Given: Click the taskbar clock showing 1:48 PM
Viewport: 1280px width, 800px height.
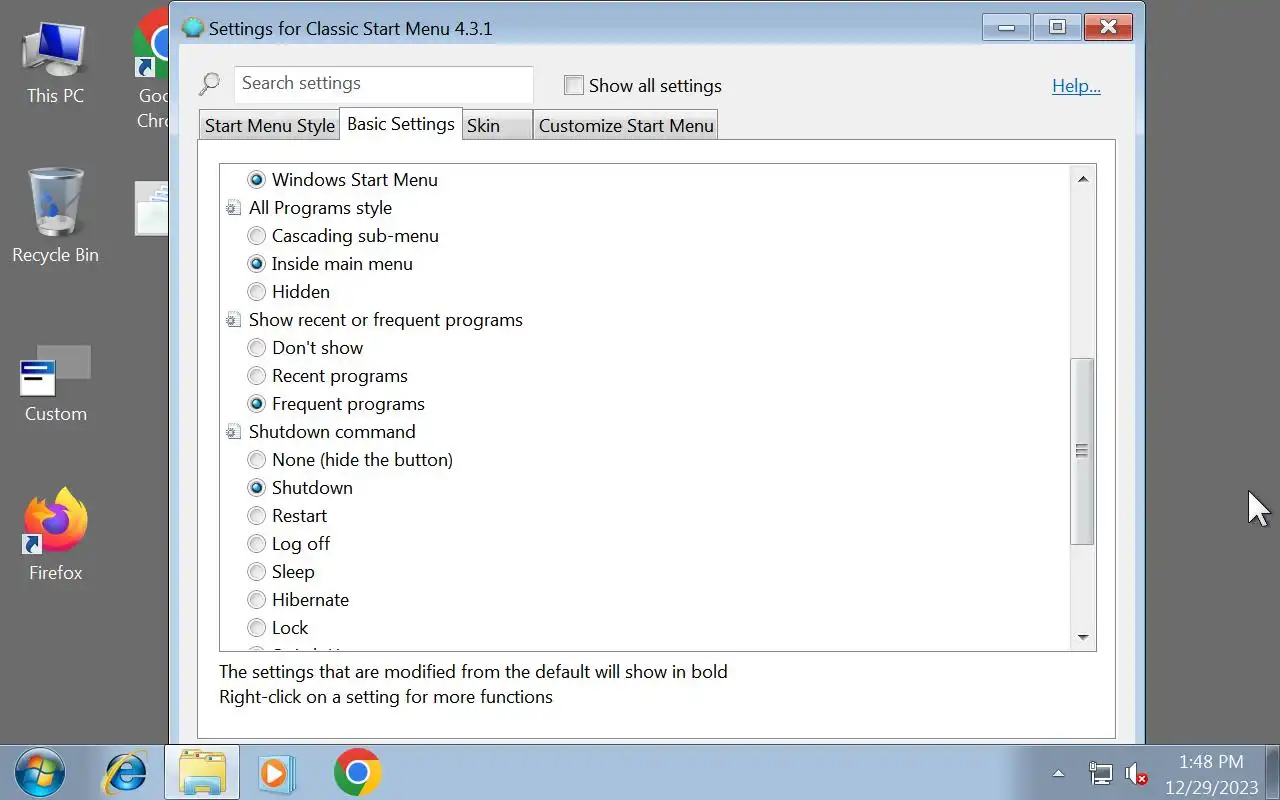Looking at the screenshot, I should (x=1211, y=774).
